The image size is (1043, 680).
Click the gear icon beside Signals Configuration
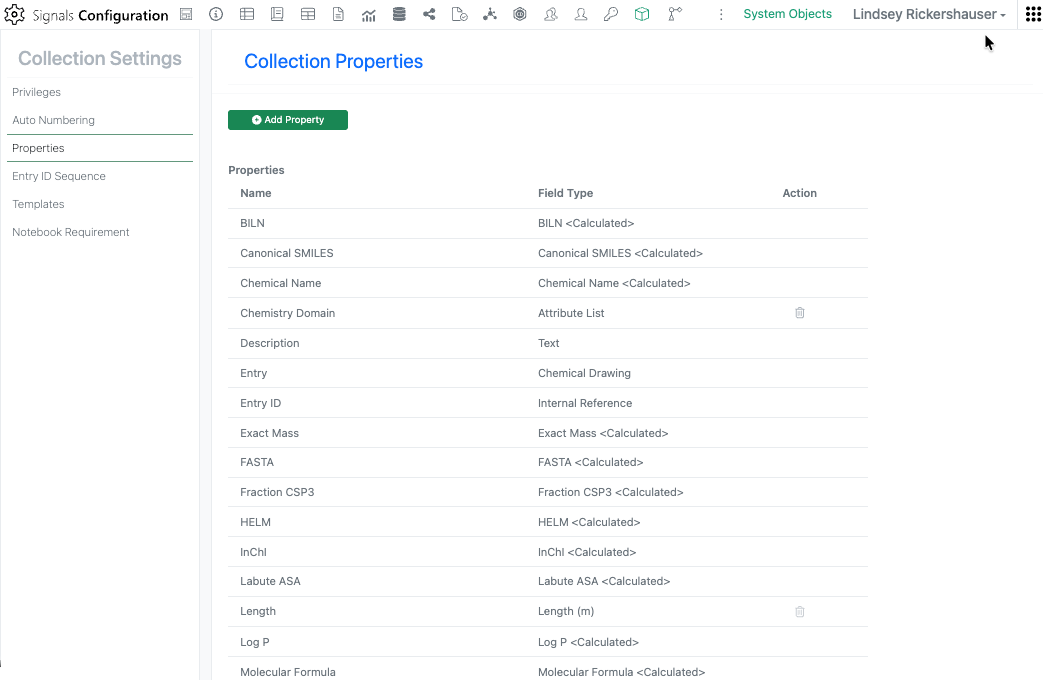point(14,14)
